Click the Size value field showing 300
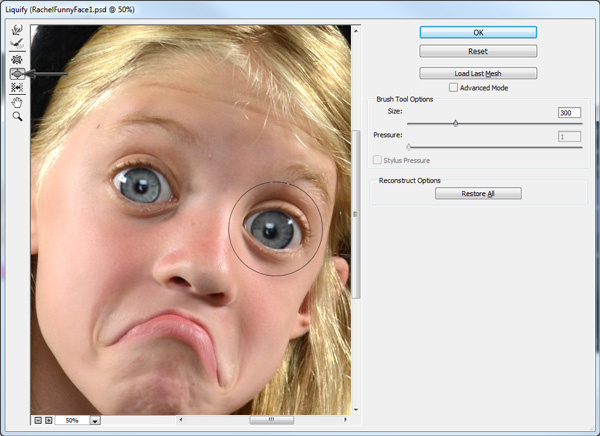Viewport: 600px width, 436px height. 569,113
